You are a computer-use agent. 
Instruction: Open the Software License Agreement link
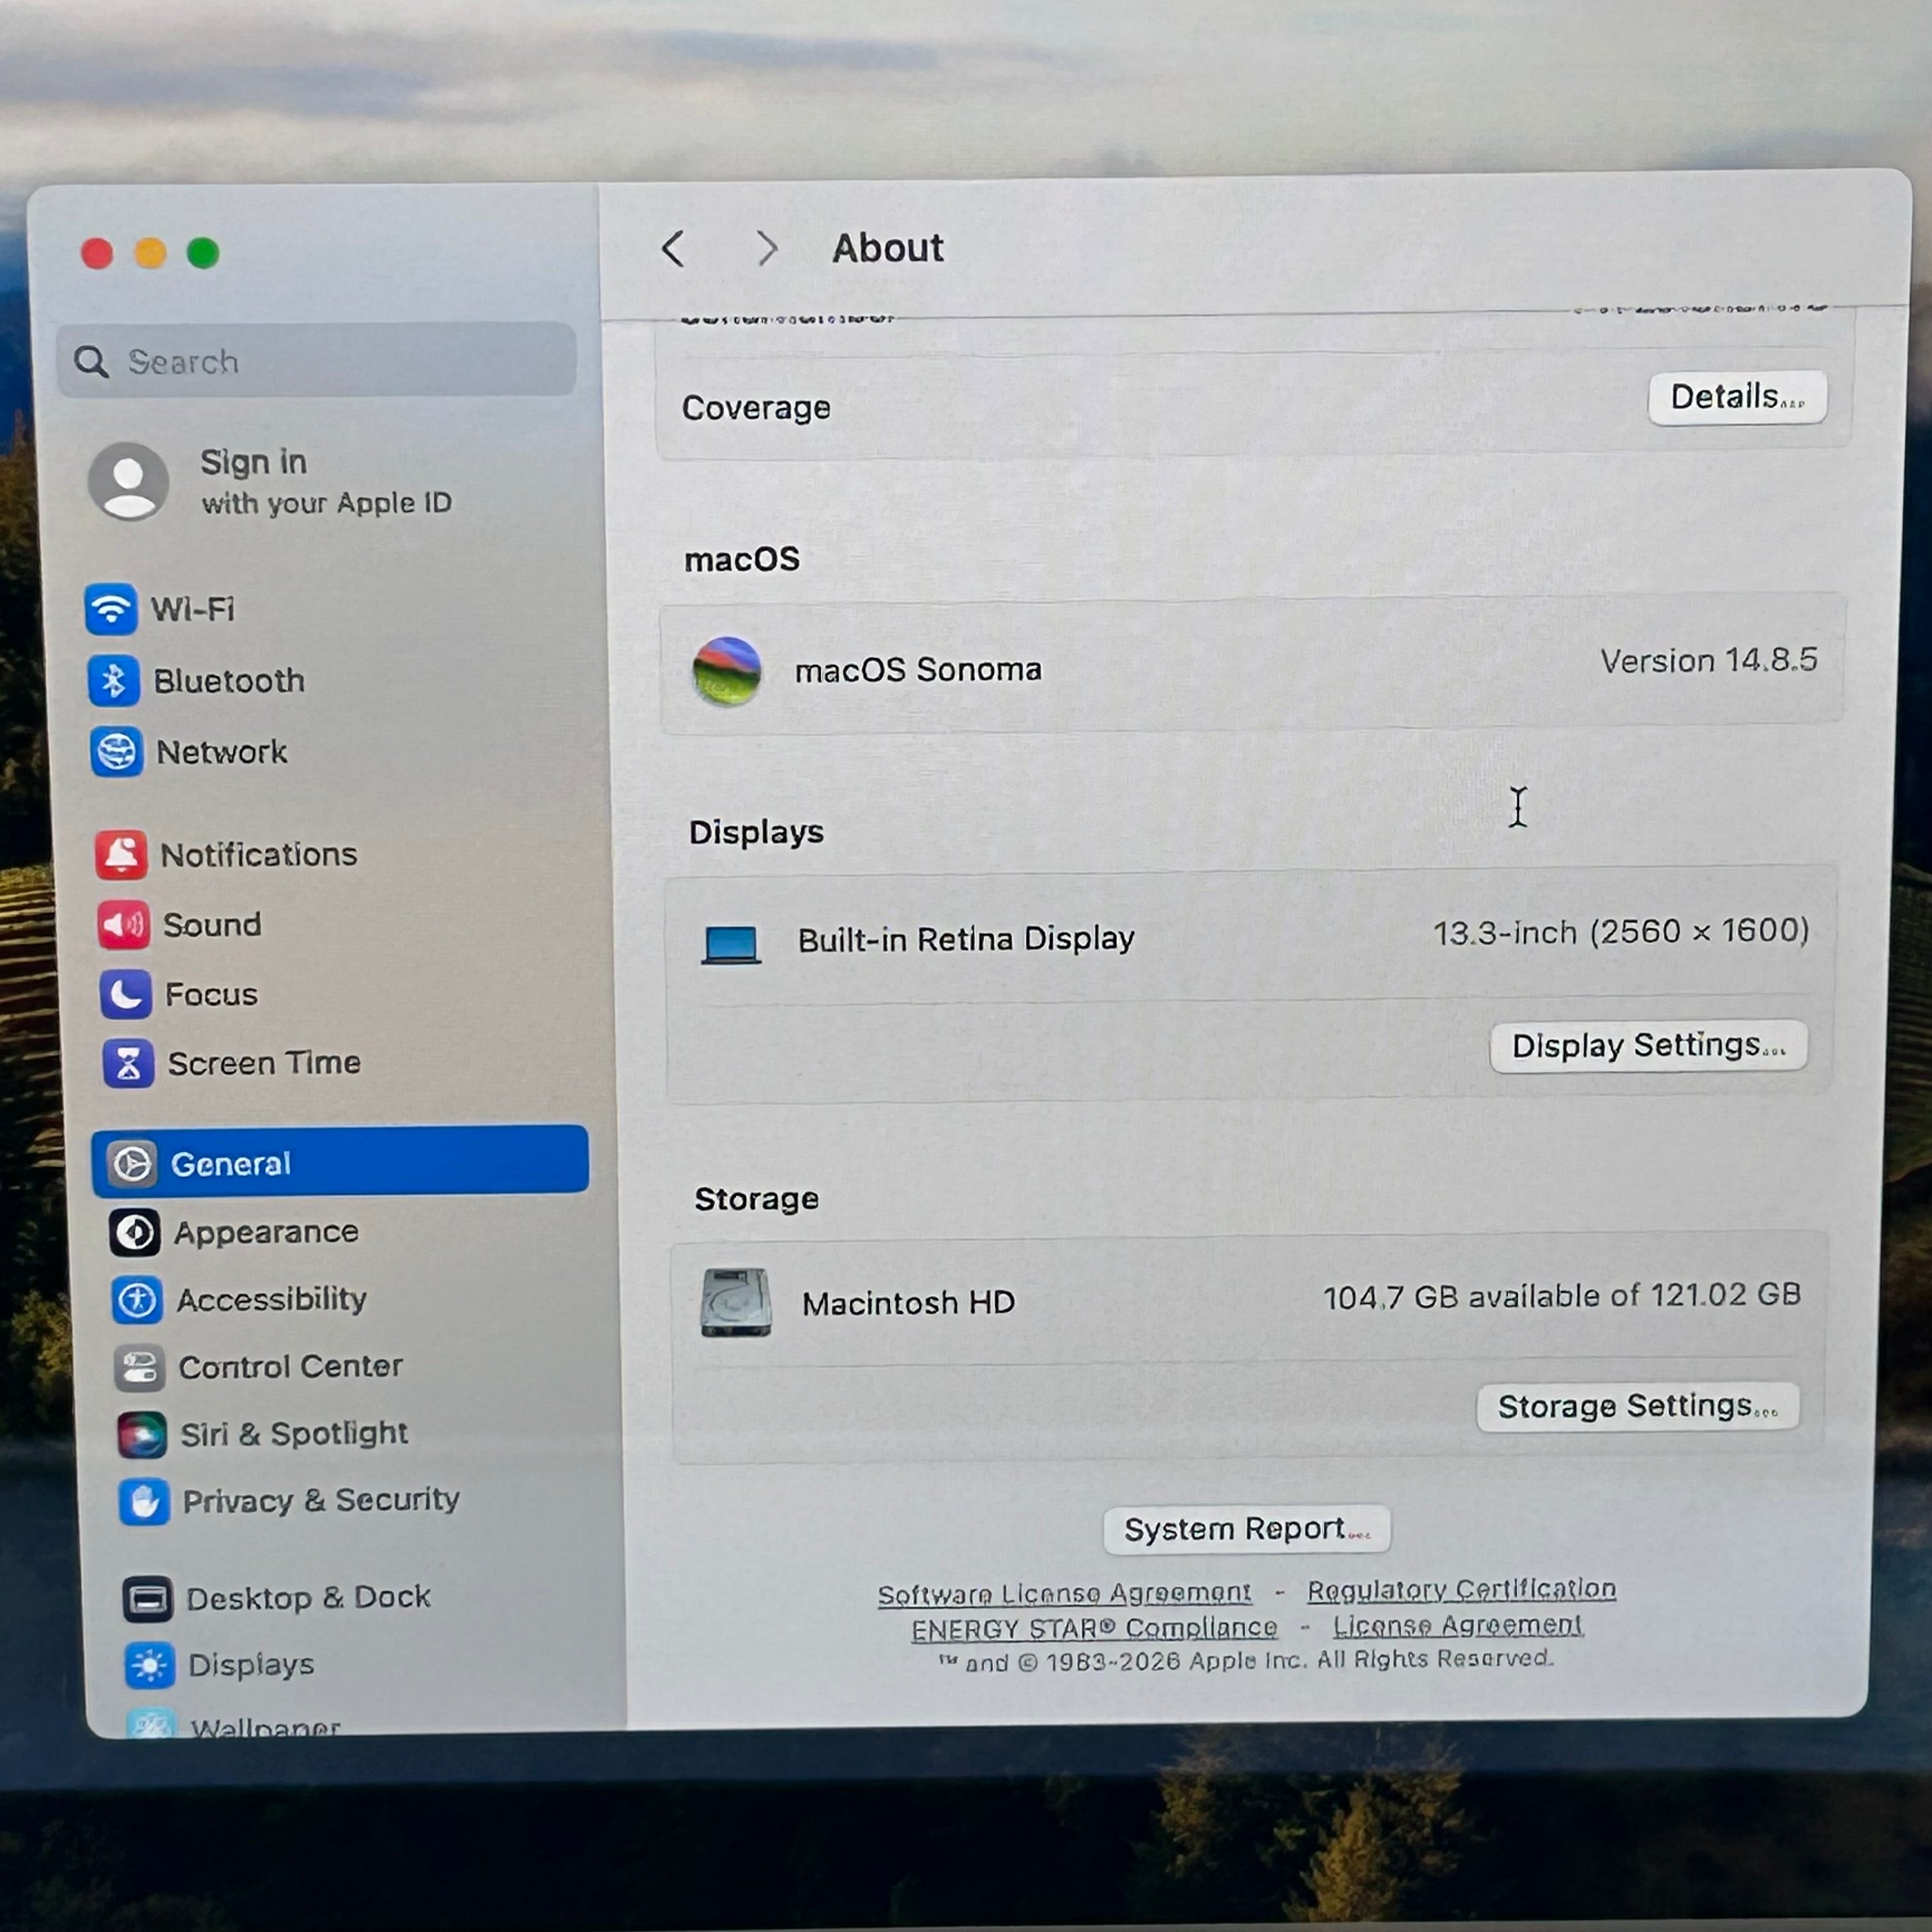tap(1064, 1593)
